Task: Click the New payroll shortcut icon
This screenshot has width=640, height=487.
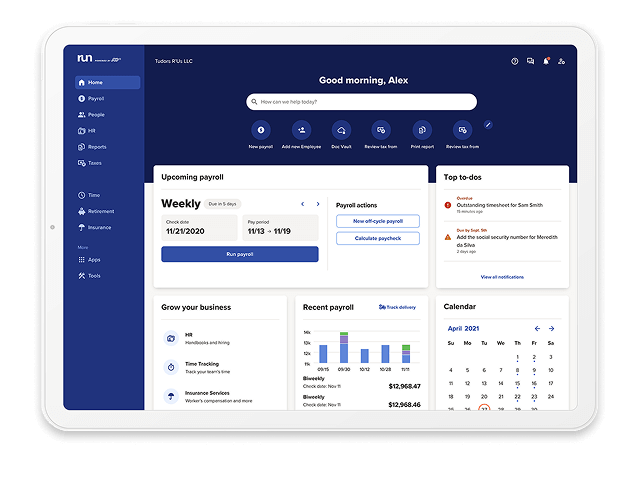Action: 260,130
